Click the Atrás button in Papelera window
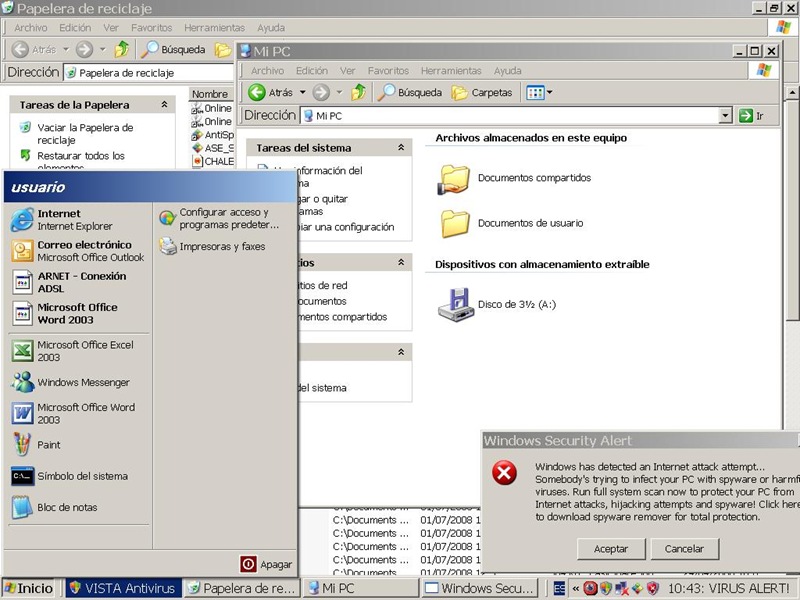800x600 pixels. click(x=34, y=49)
